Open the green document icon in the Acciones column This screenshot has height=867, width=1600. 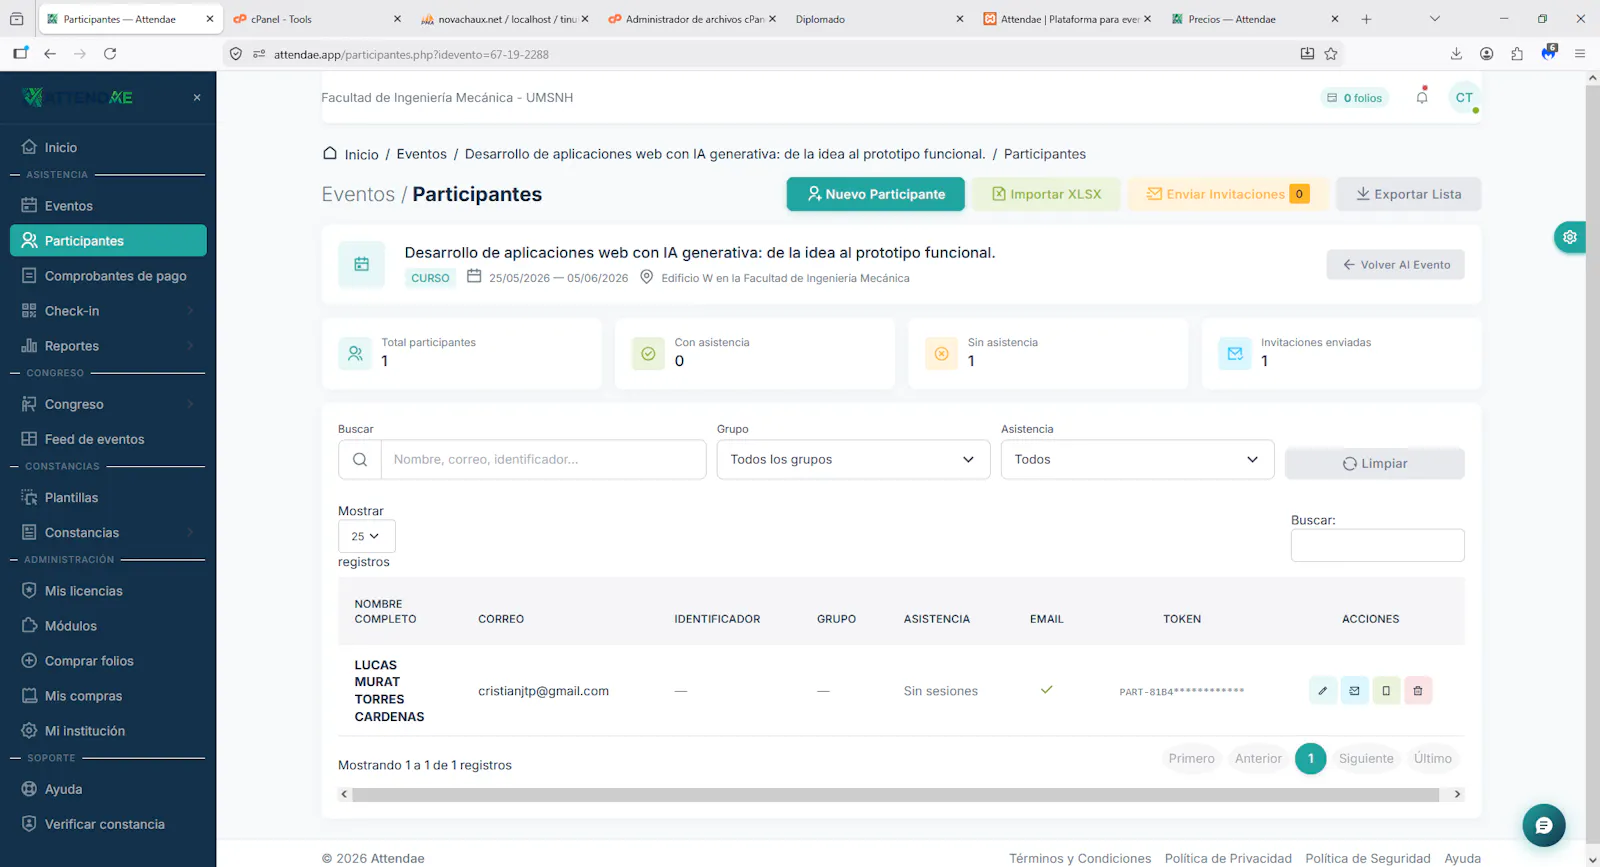tap(1386, 691)
